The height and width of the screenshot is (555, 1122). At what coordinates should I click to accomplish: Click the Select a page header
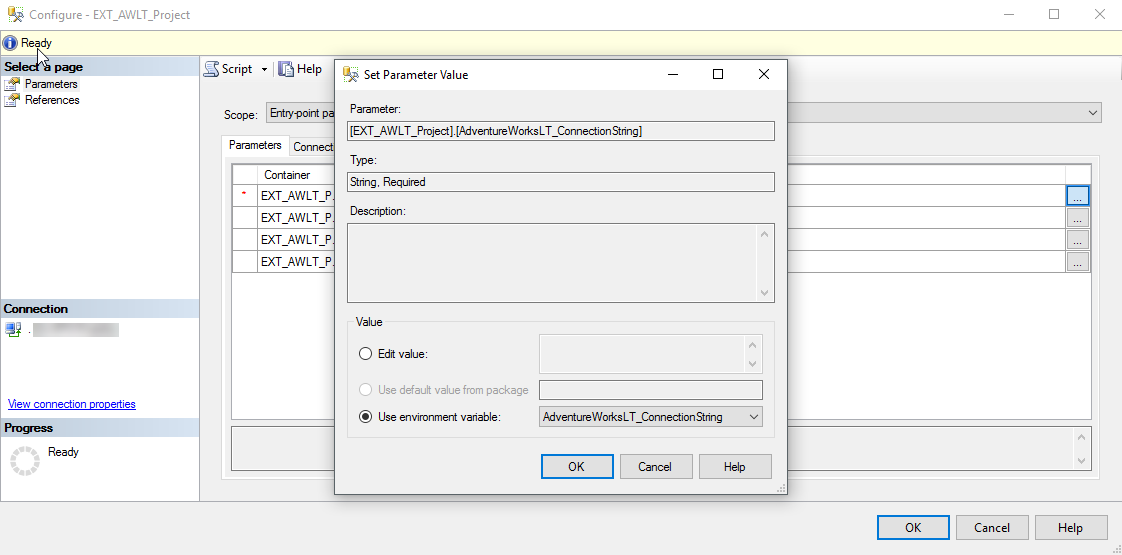coord(100,67)
